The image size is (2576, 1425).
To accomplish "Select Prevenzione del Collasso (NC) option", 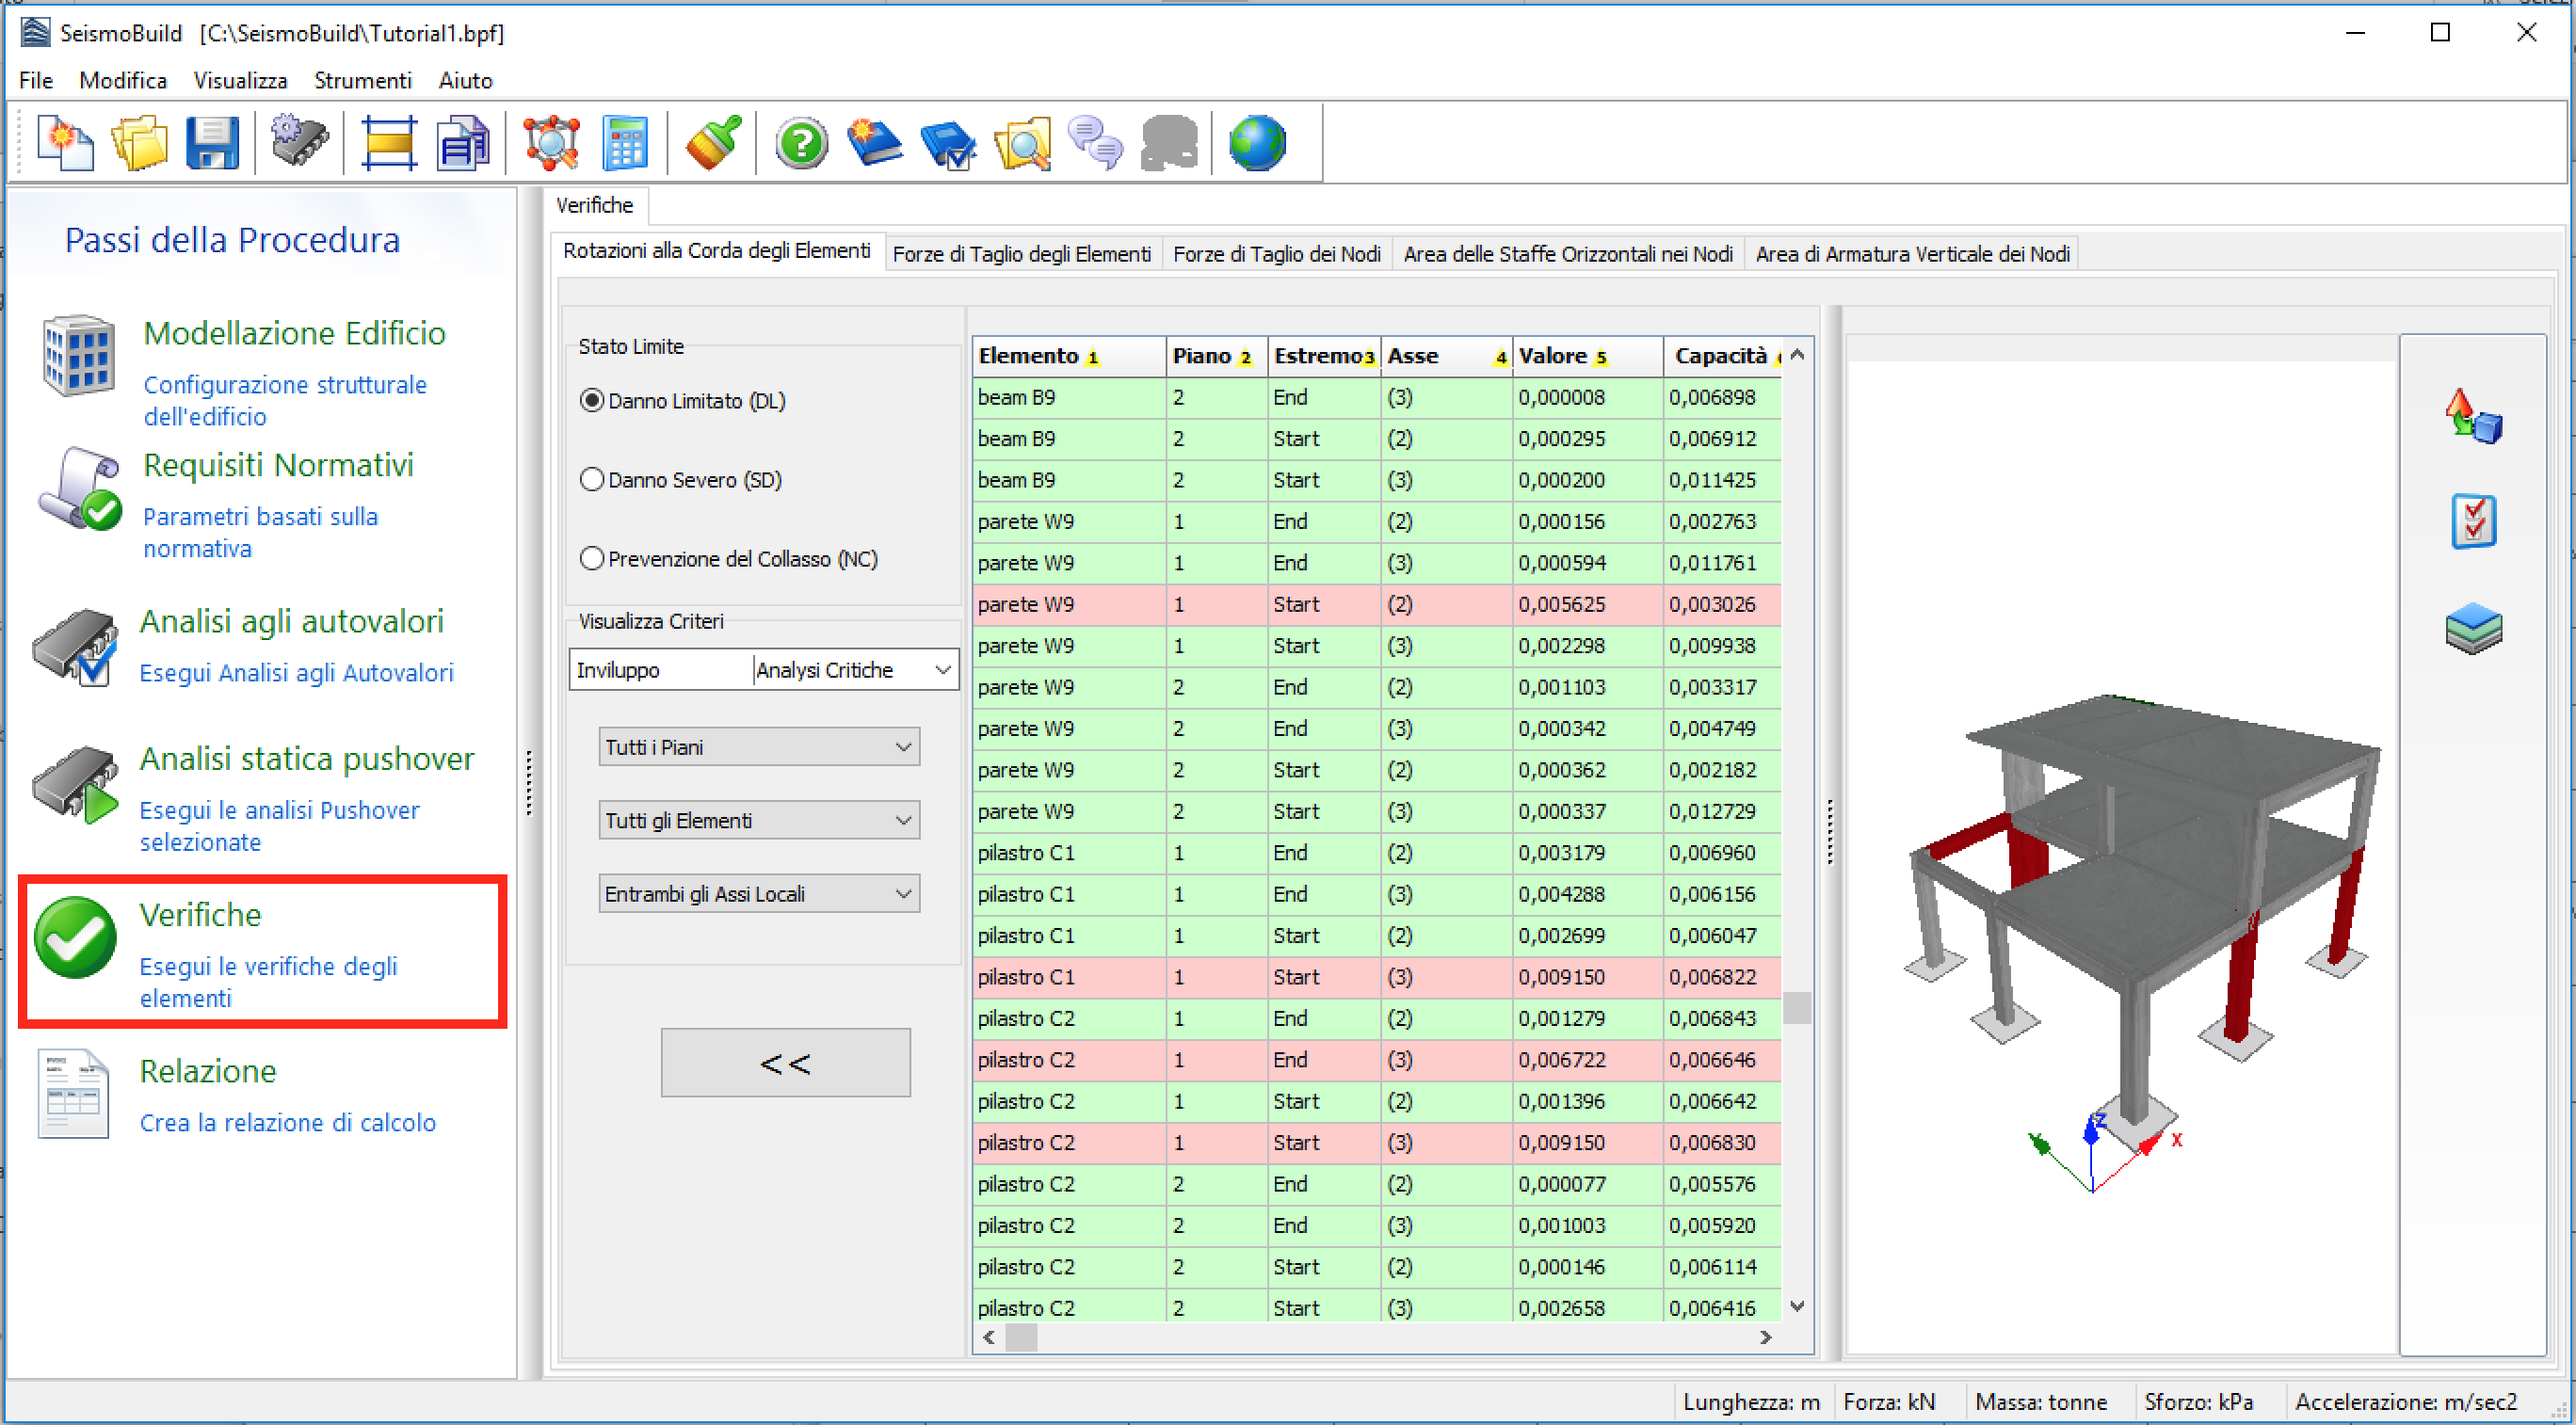I will pyautogui.click(x=592, y=559).
